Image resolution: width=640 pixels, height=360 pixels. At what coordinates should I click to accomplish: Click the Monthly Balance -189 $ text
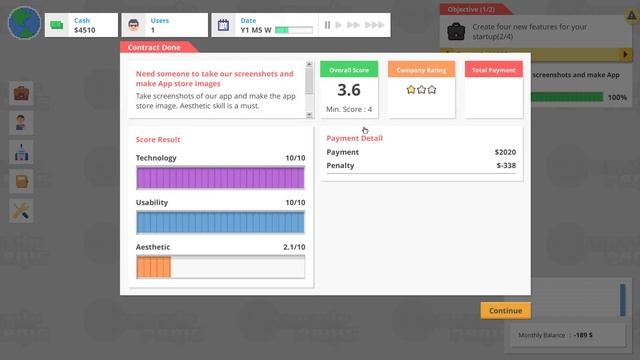pos(555,335)
